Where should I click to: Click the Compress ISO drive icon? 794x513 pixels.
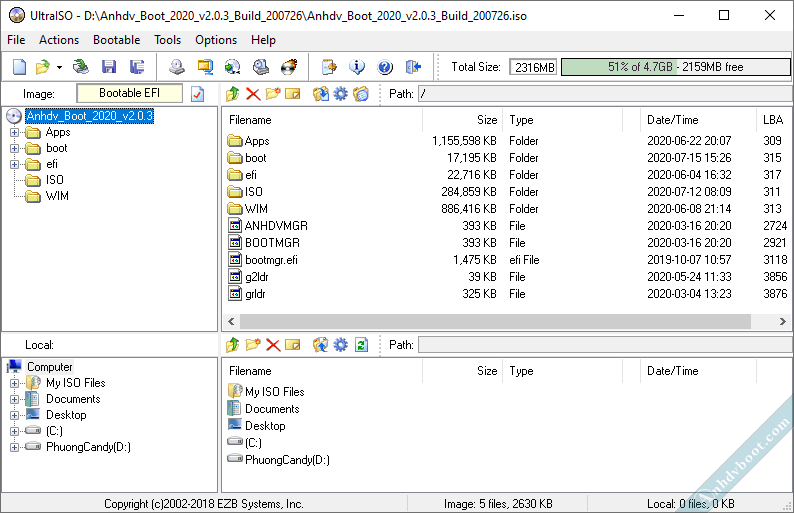click(261, 67)
